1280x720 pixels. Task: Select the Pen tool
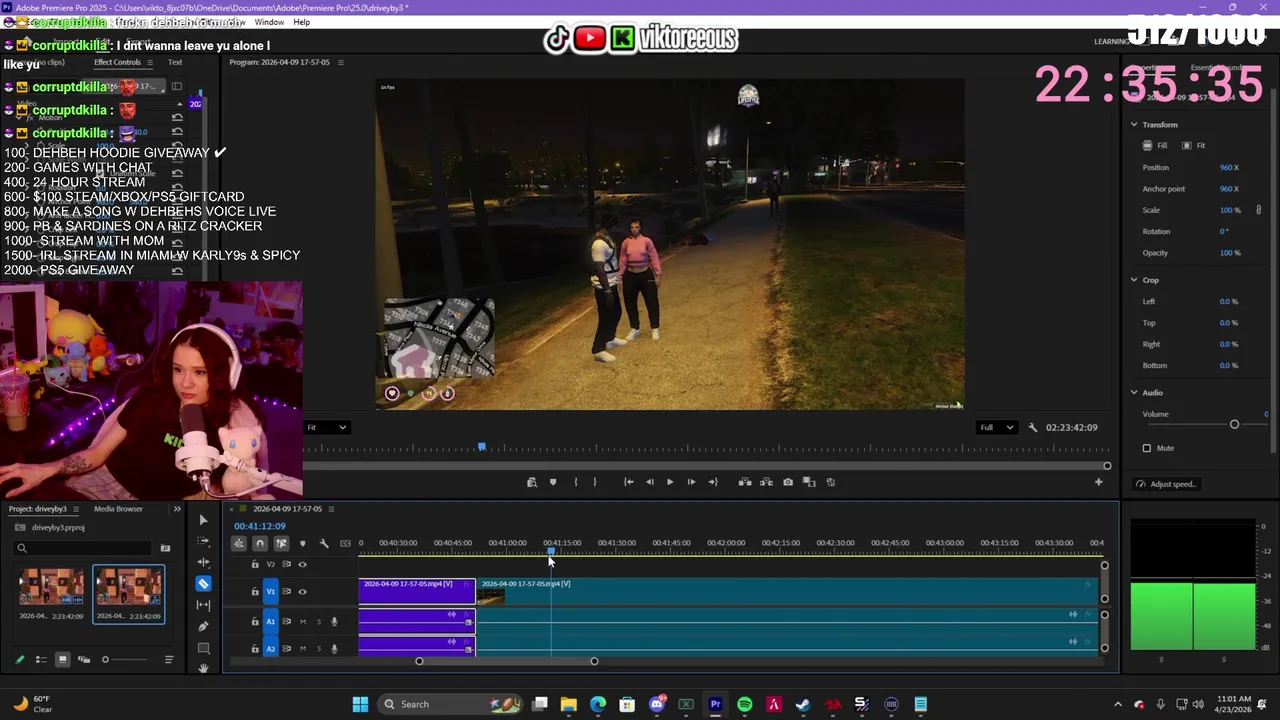(203, 626)
